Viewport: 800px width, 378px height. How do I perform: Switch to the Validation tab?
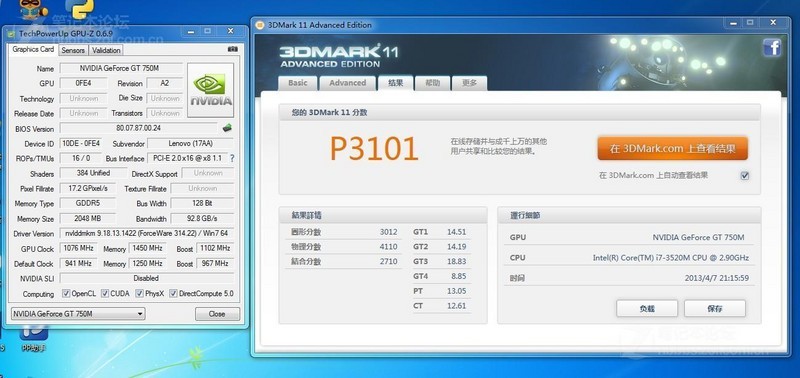tap(106, 50)
